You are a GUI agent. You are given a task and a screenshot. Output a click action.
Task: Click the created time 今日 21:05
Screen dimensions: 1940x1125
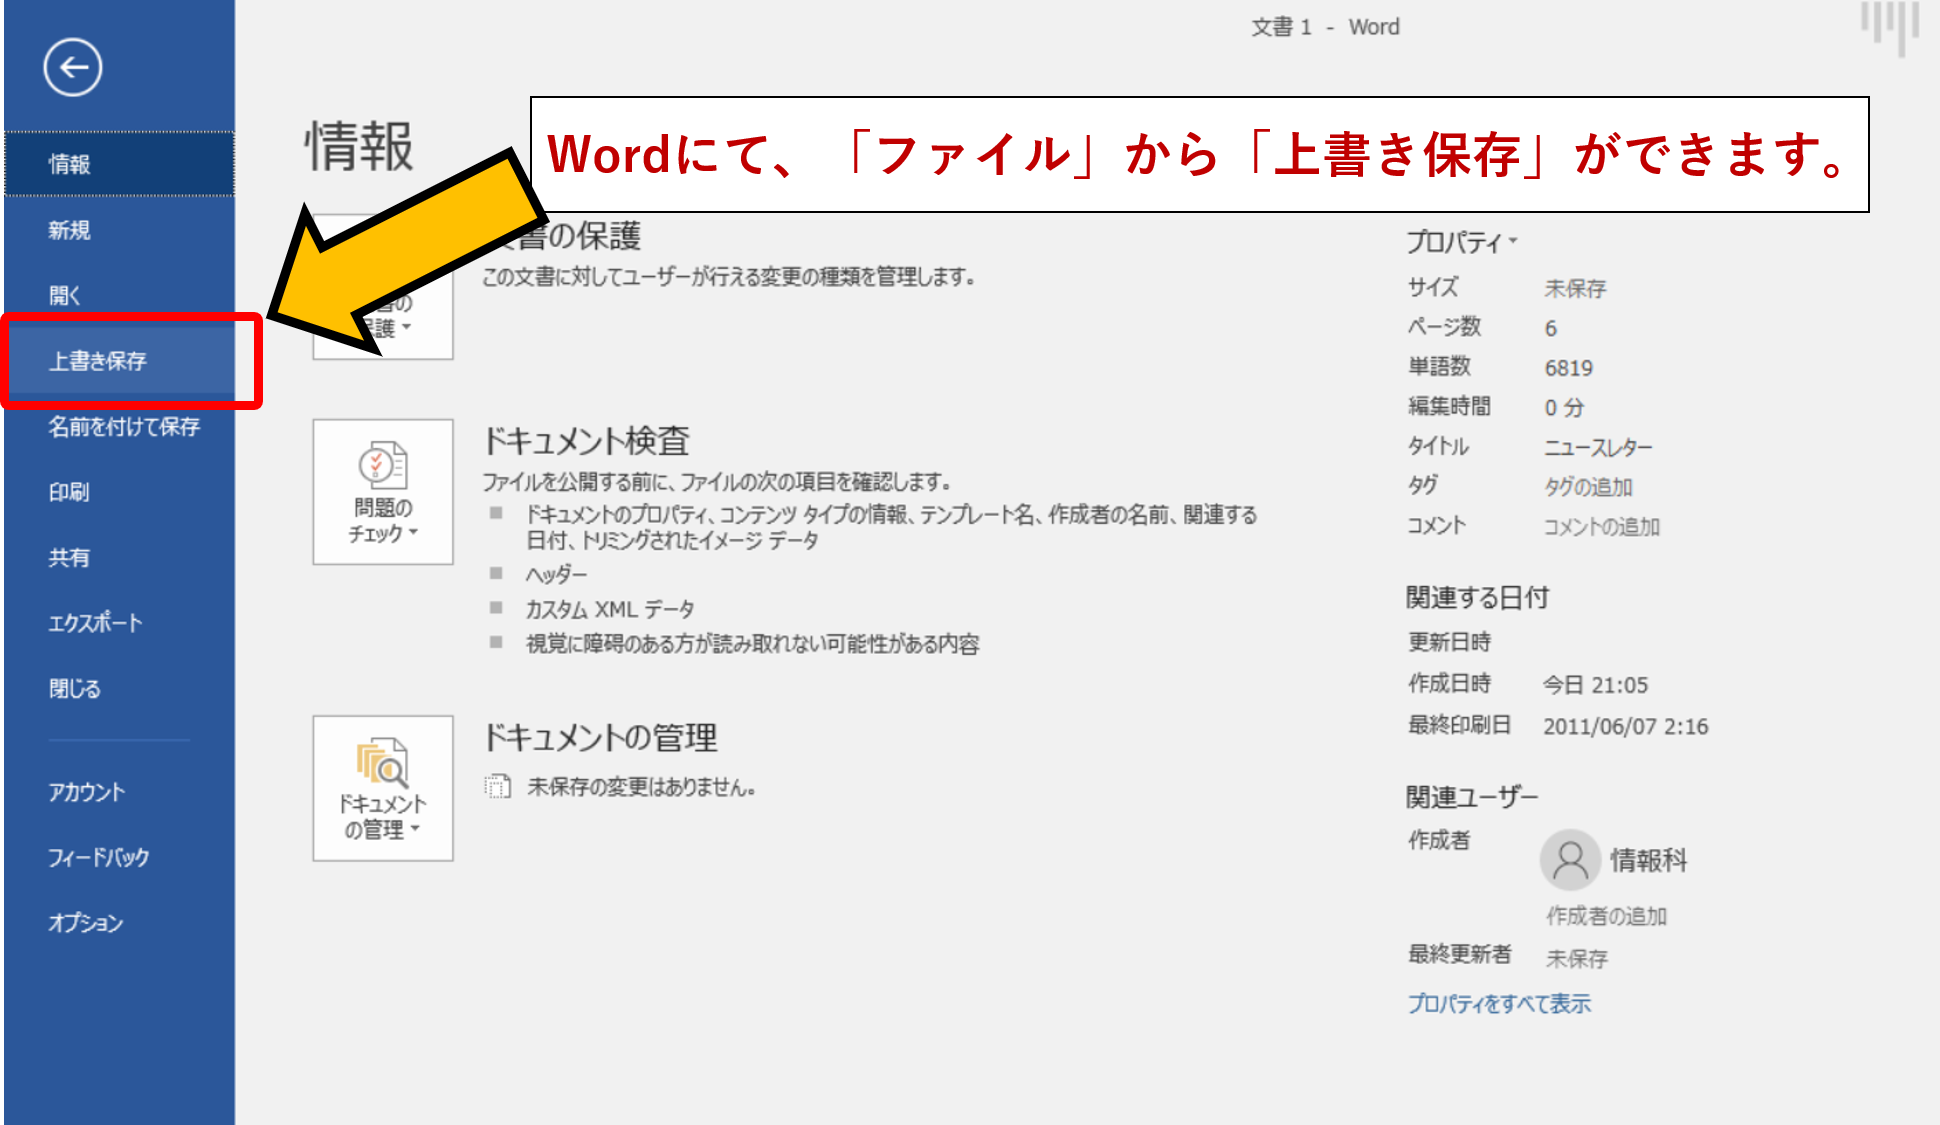pyautogui.click(x=1595, y=686)
